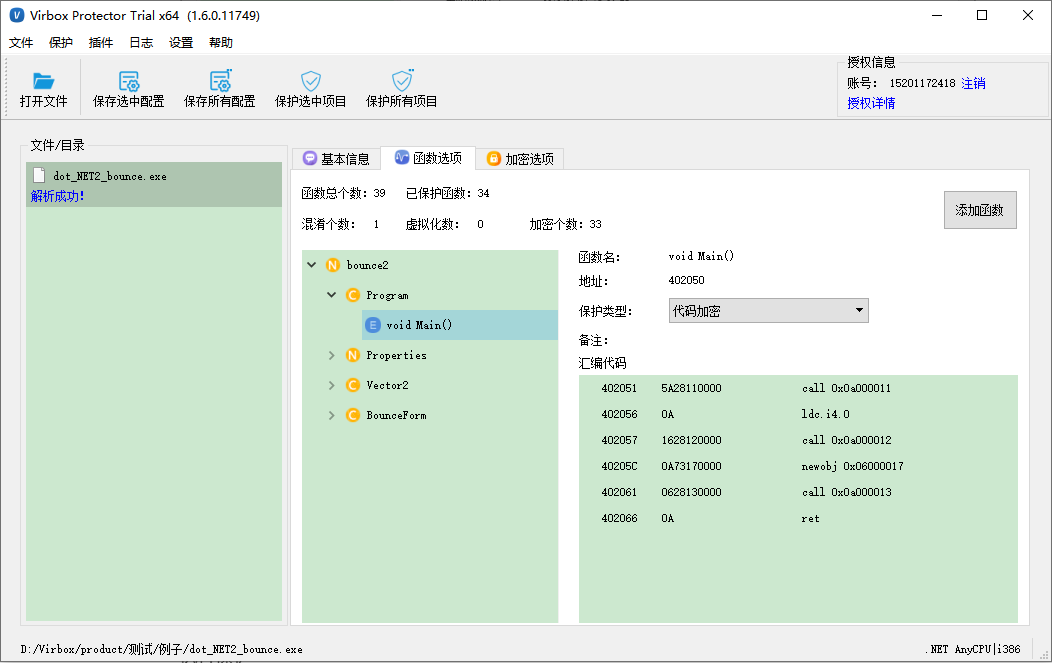Viewport: 1052px width, 663px height.
Task: Click the 已保护函数 value 34
Action: 484,193
